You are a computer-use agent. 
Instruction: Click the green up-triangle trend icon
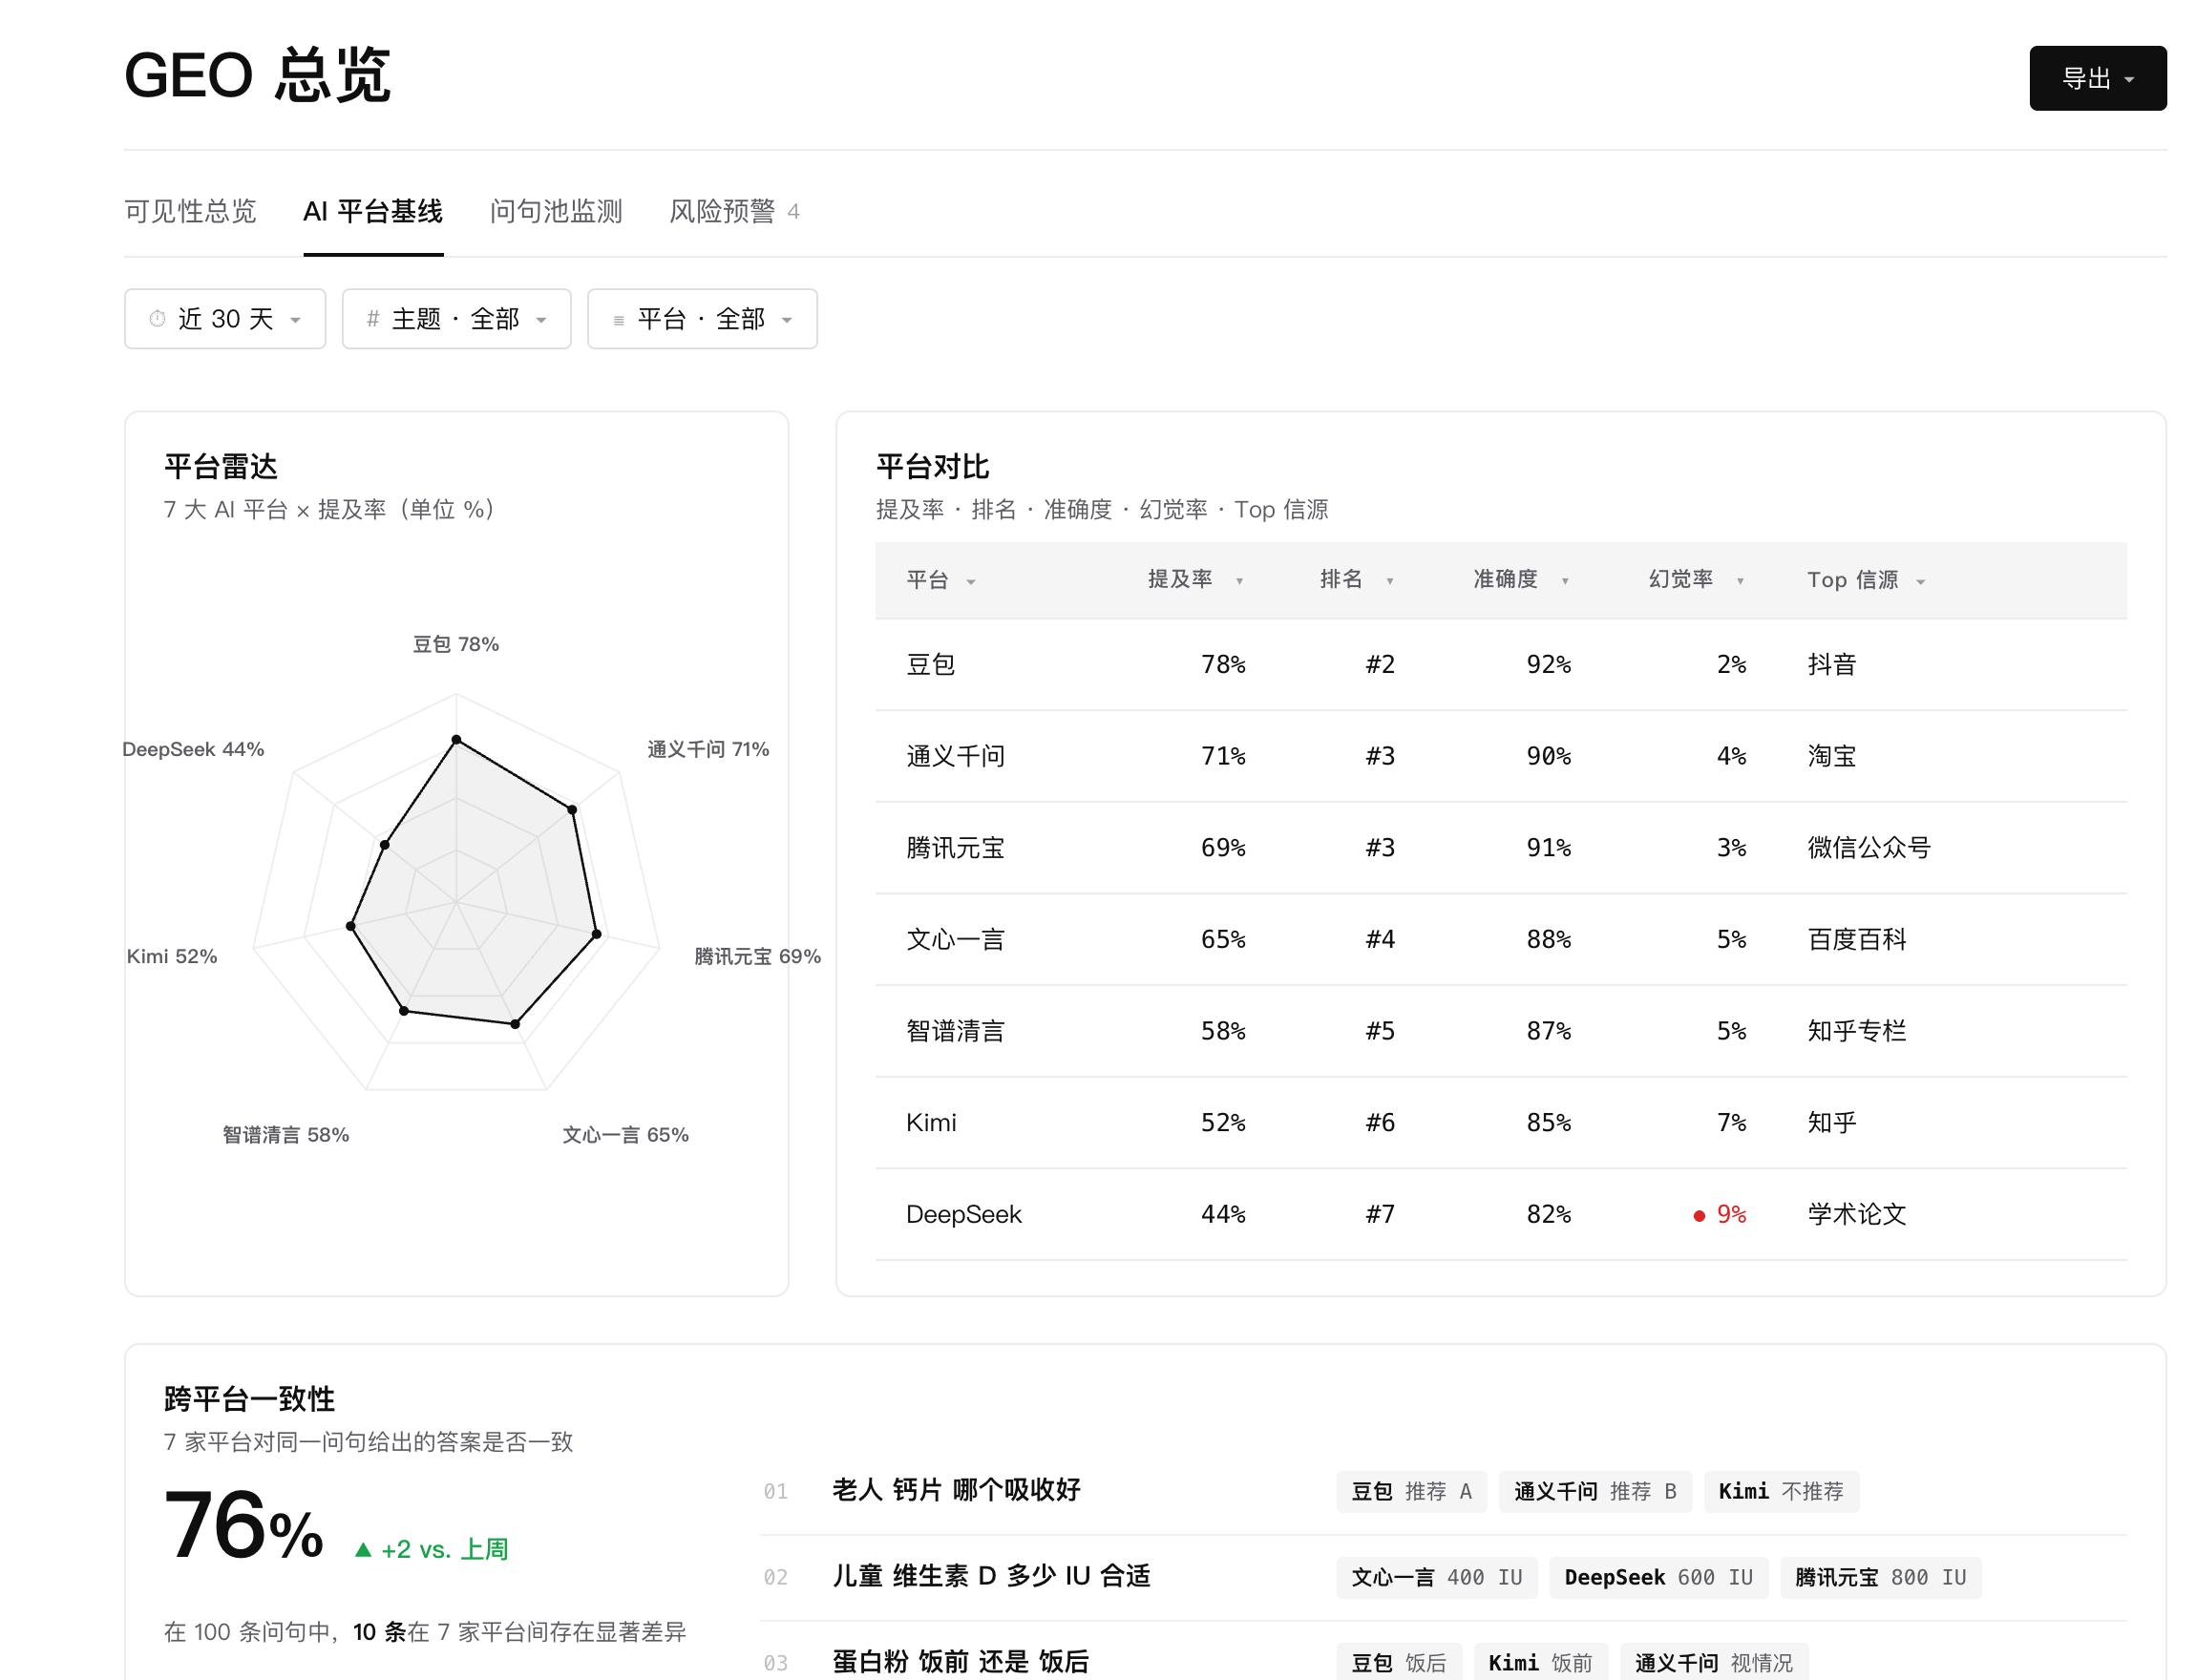[363, 1550]
